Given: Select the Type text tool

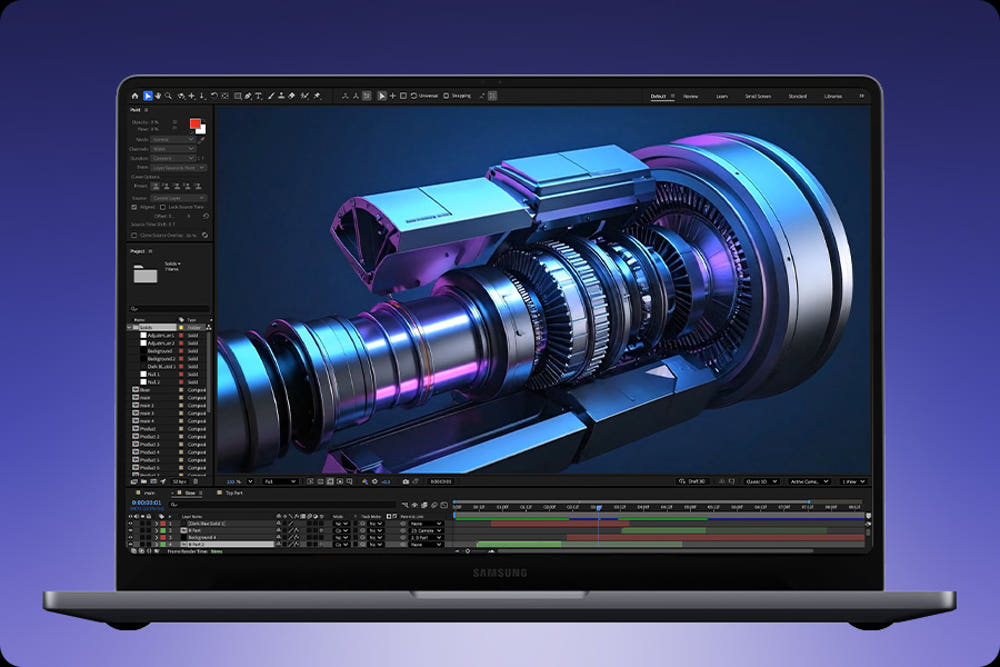Looking at the screenshot, I should click(259, 96).
